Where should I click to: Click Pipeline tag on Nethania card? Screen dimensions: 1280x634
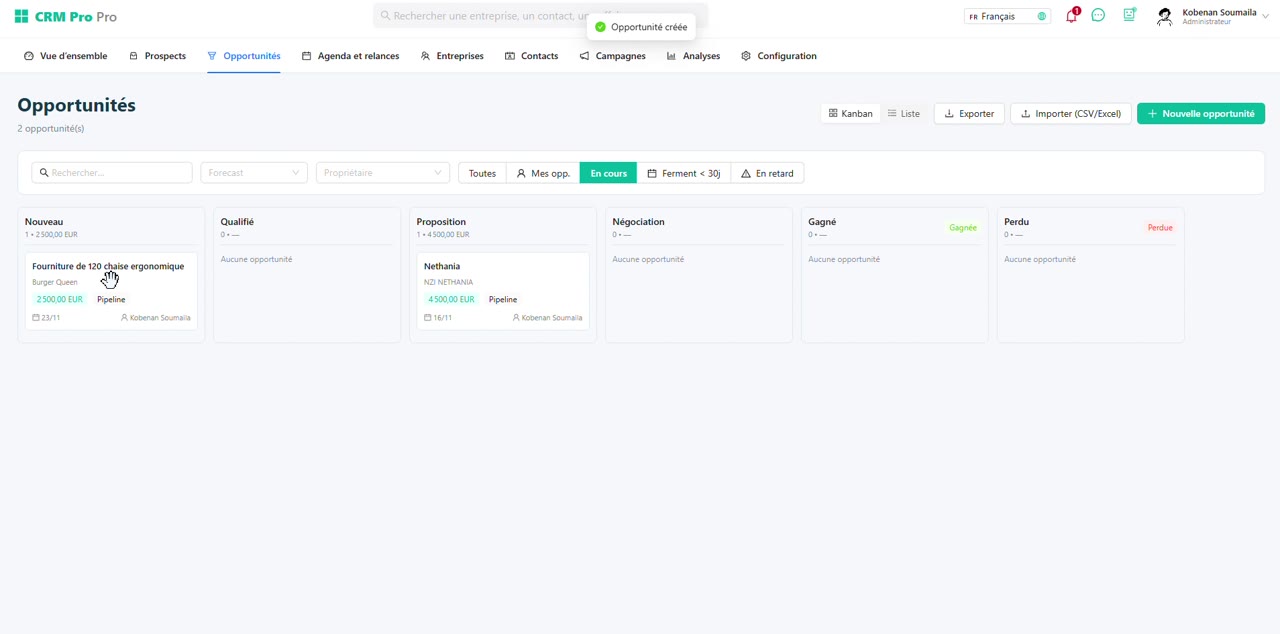point(503,299)
